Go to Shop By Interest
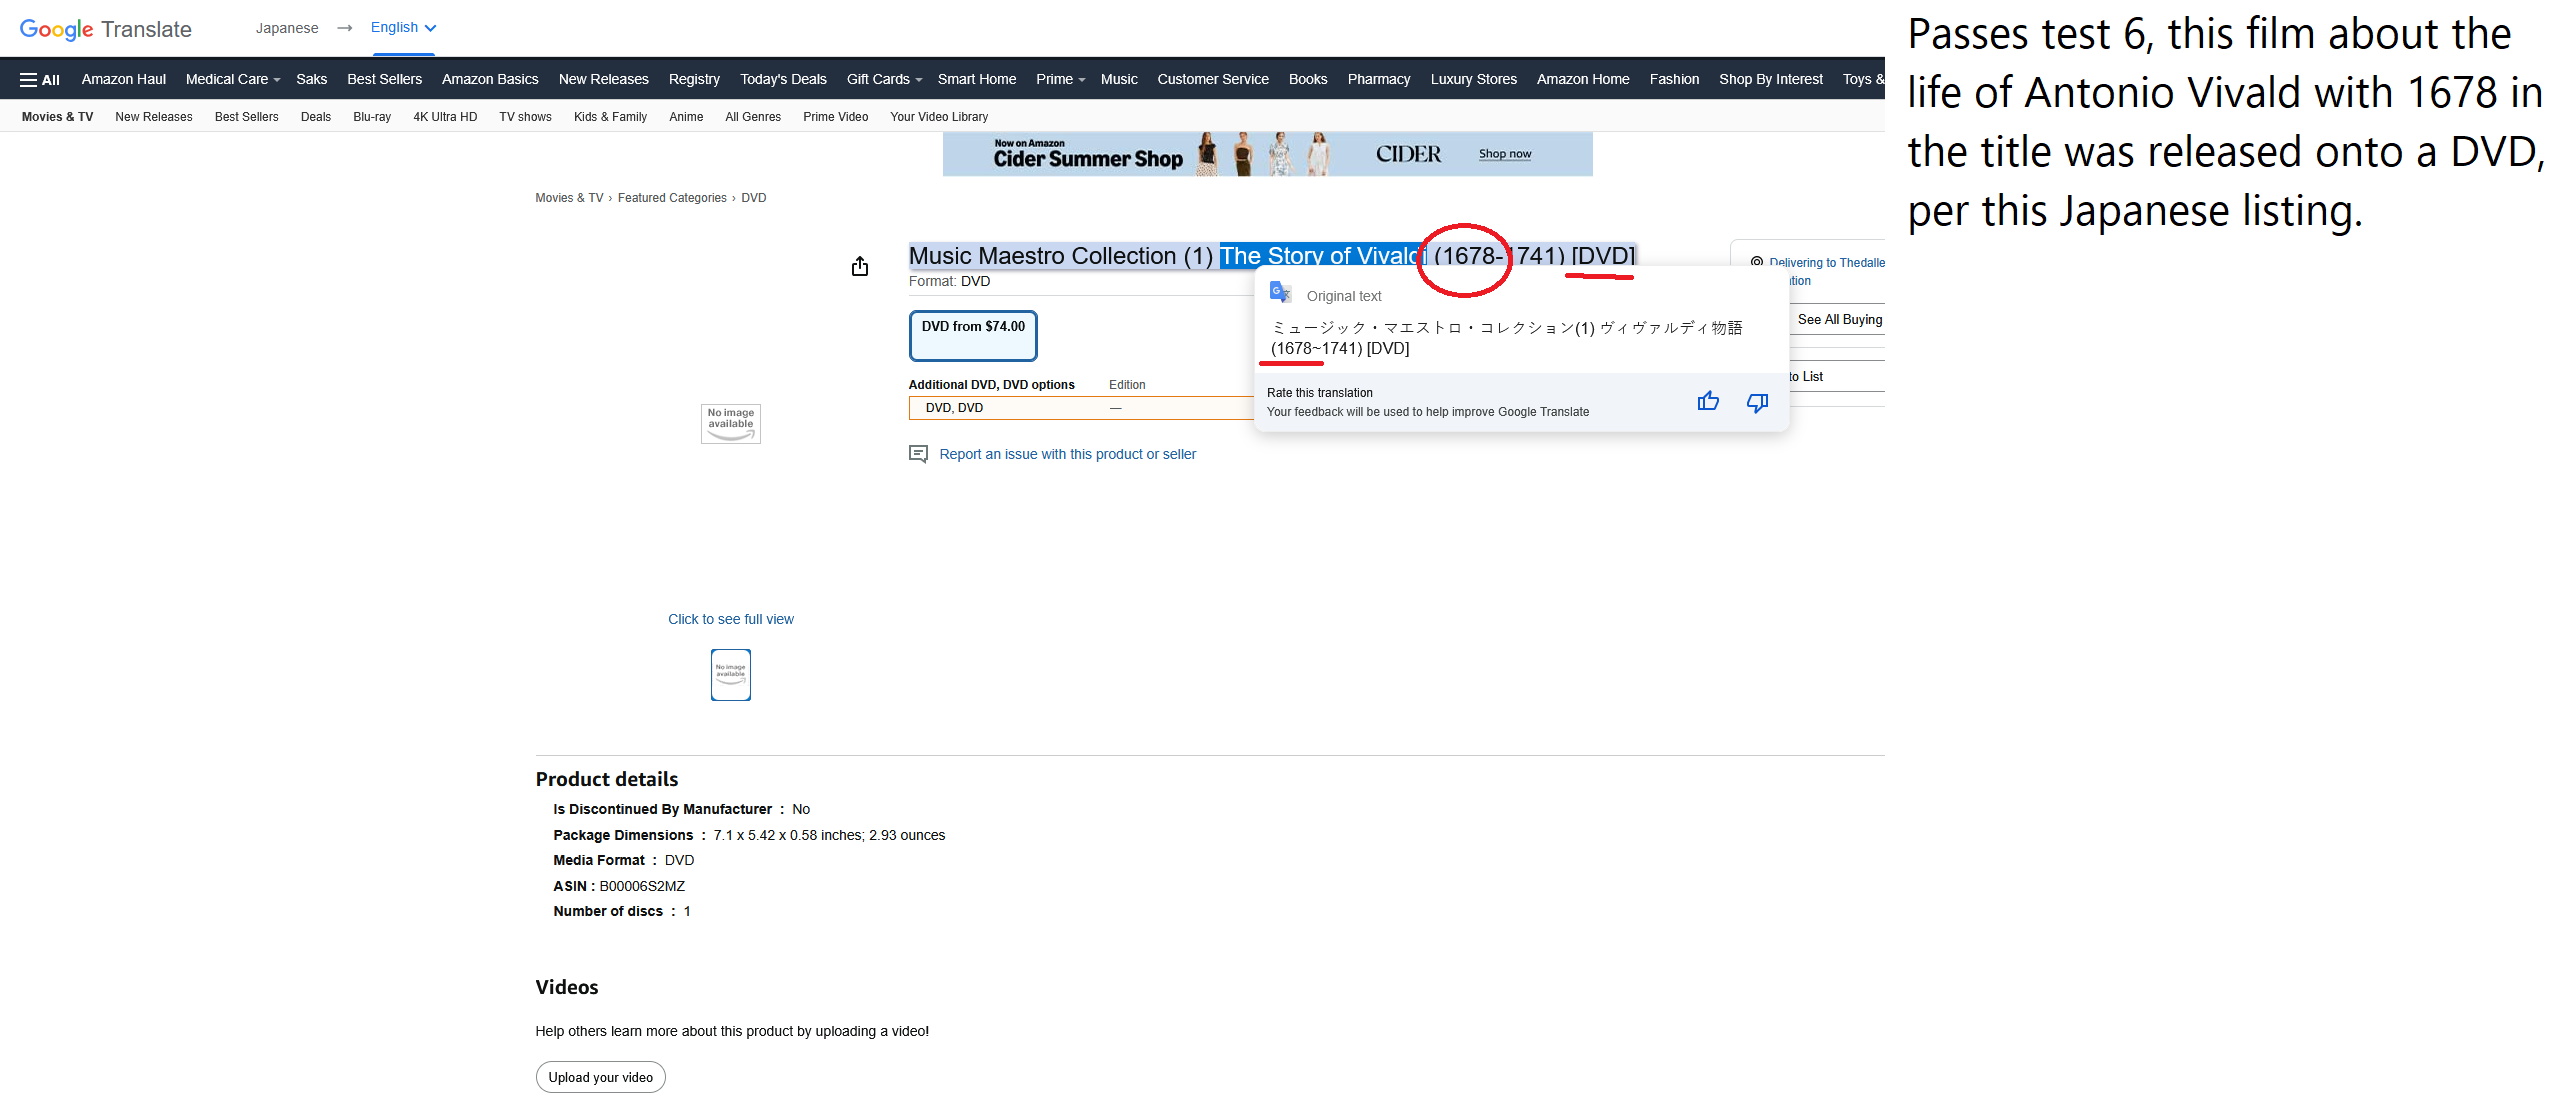2562x1112 pixels. click(1770, 80)
